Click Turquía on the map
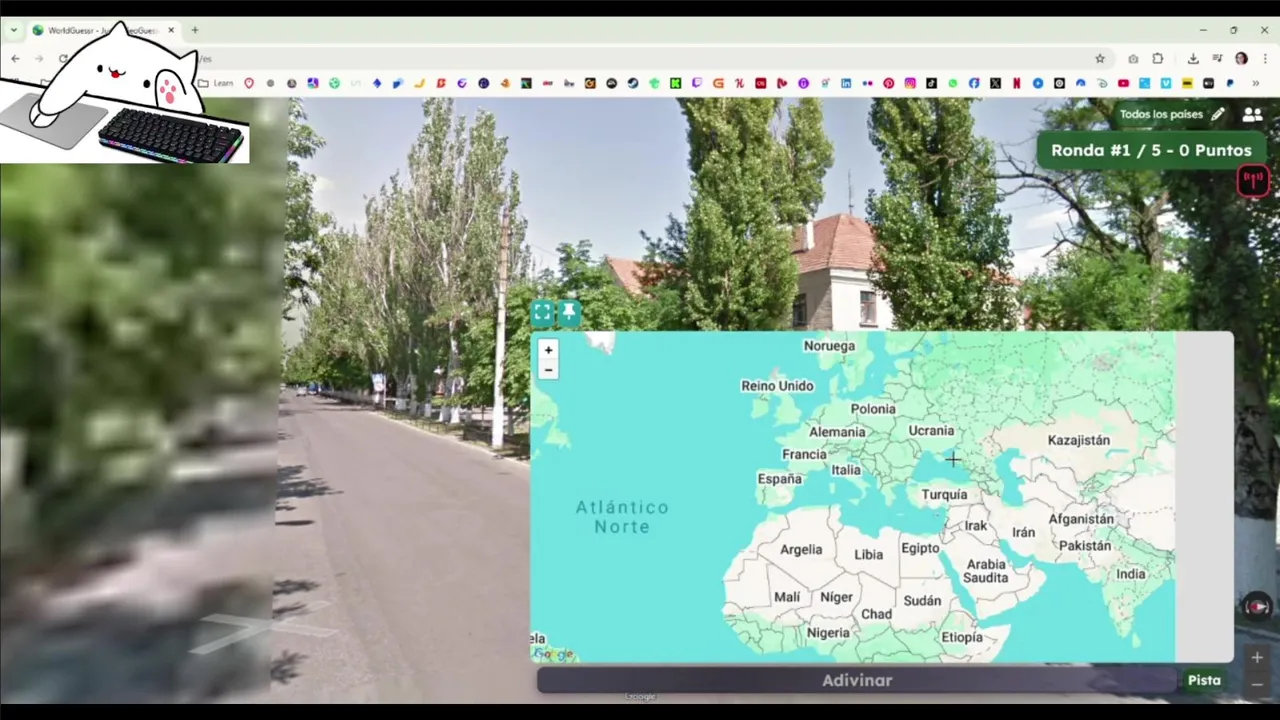 coord(944,494)
